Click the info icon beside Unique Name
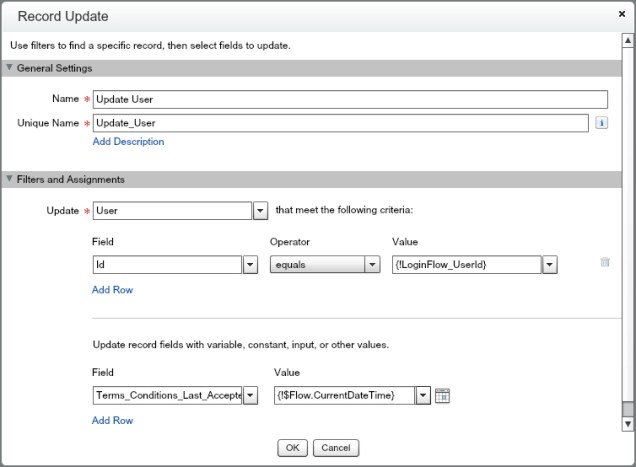 (x=602, y=123)
